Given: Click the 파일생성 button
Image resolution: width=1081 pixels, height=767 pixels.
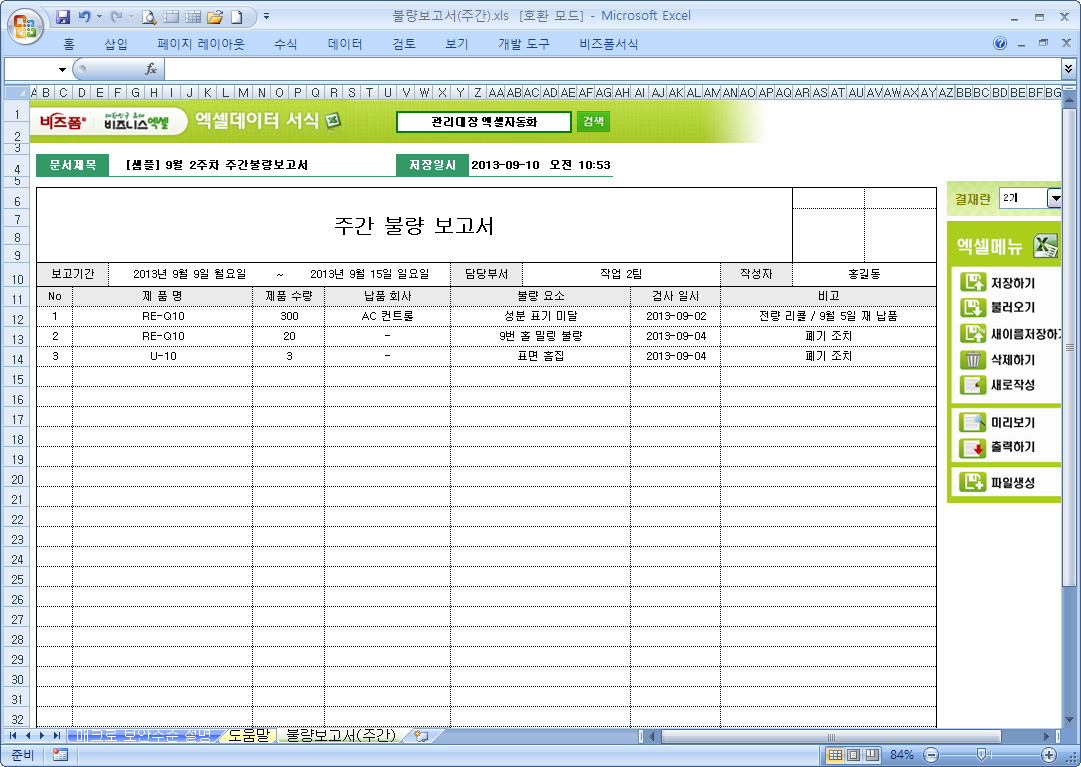Looking at the screenshot, I should point(998,482).
